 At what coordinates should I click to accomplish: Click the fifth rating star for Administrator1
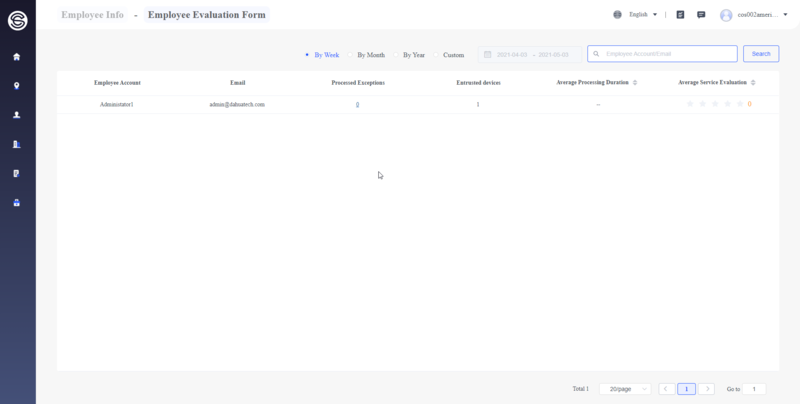[x=740, y=104]
